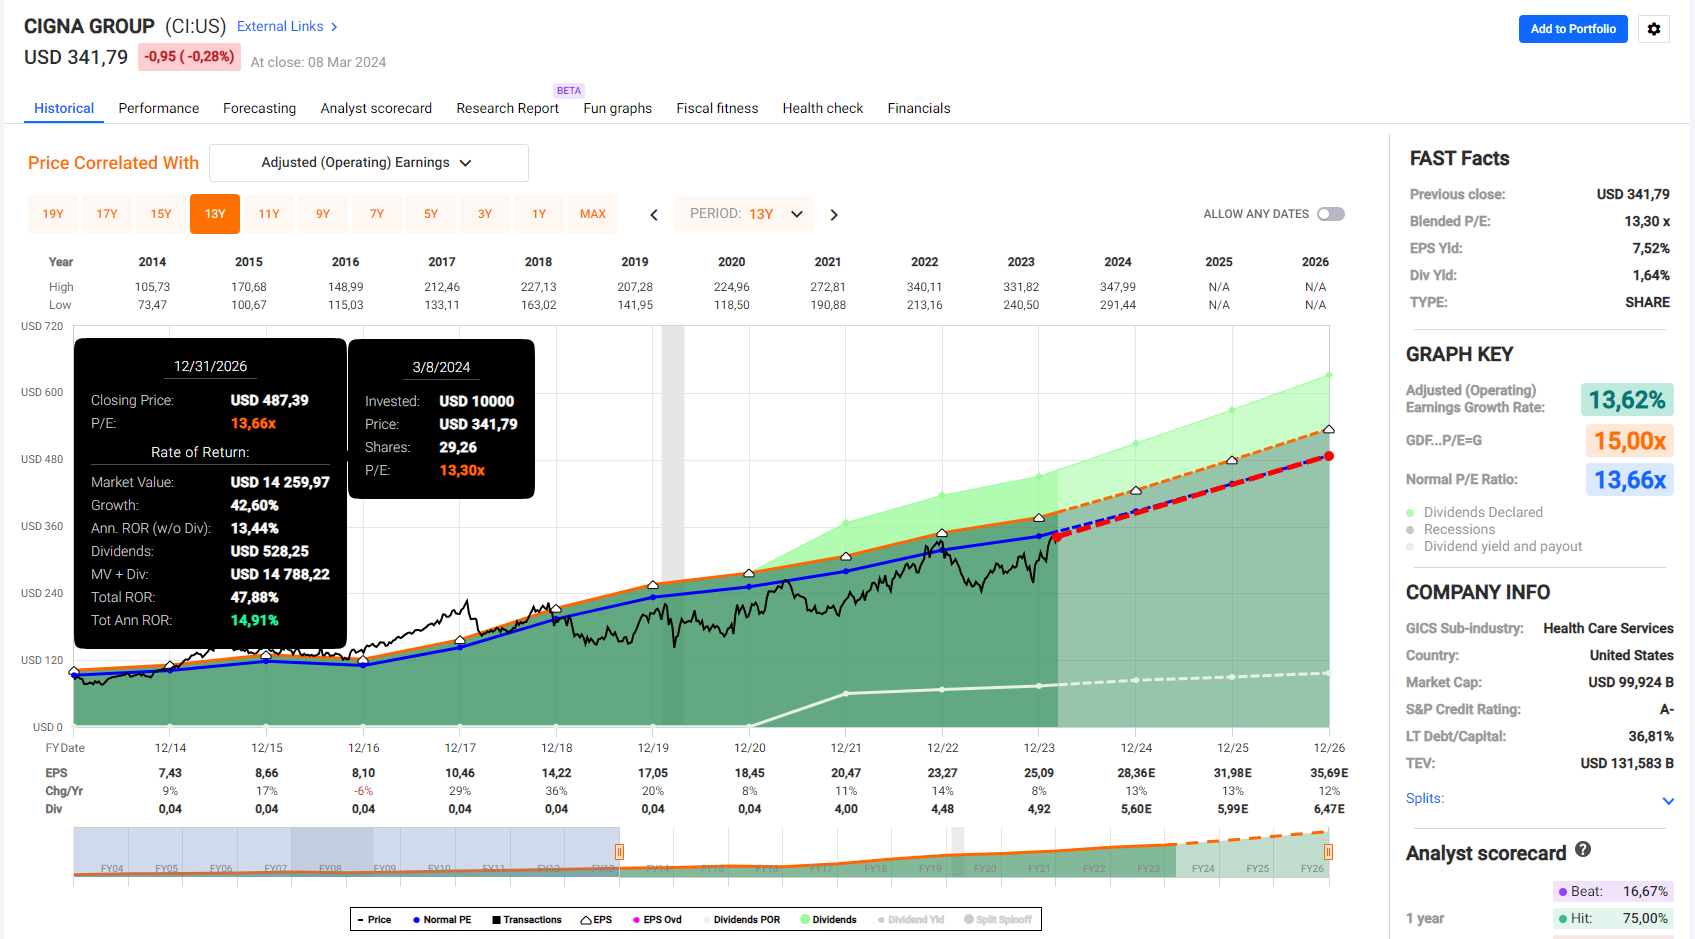Click Add to Portfolio button
1695x939 pixels.
[x=1573, y=29]
